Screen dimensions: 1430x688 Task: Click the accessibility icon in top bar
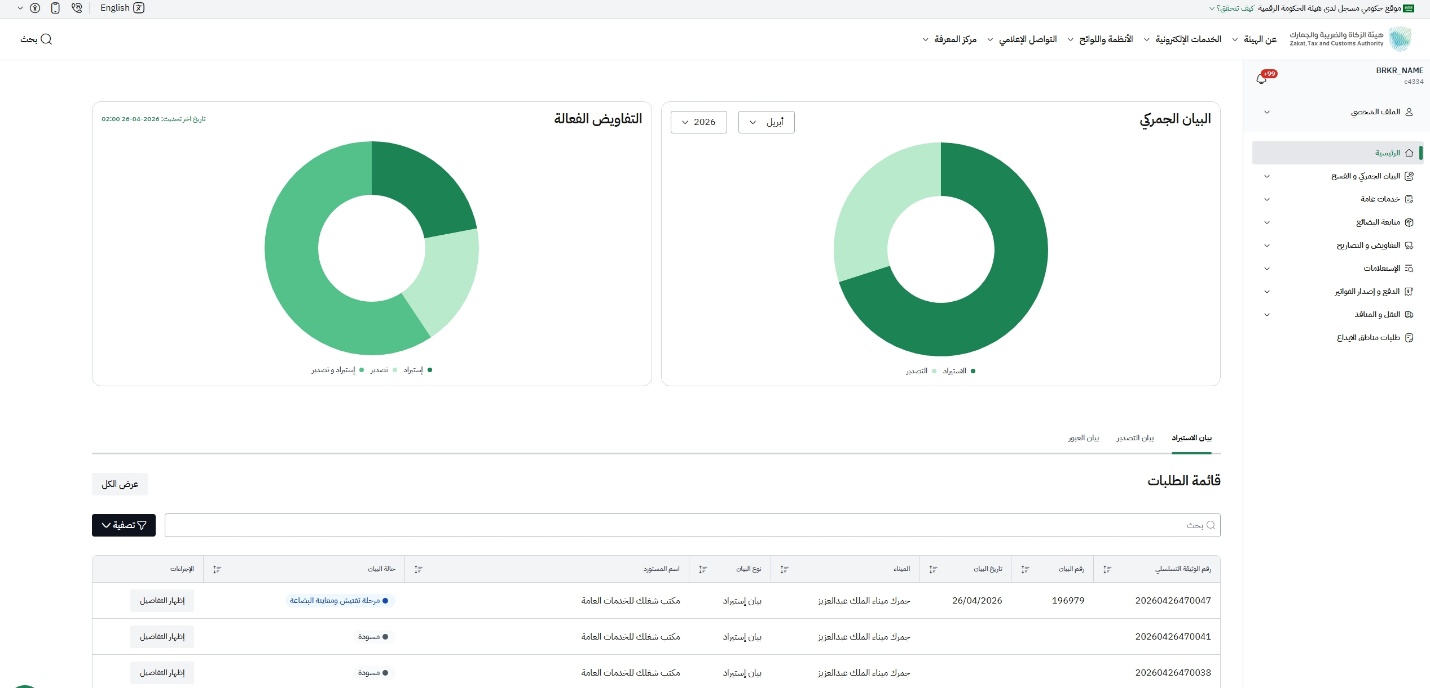35,7
